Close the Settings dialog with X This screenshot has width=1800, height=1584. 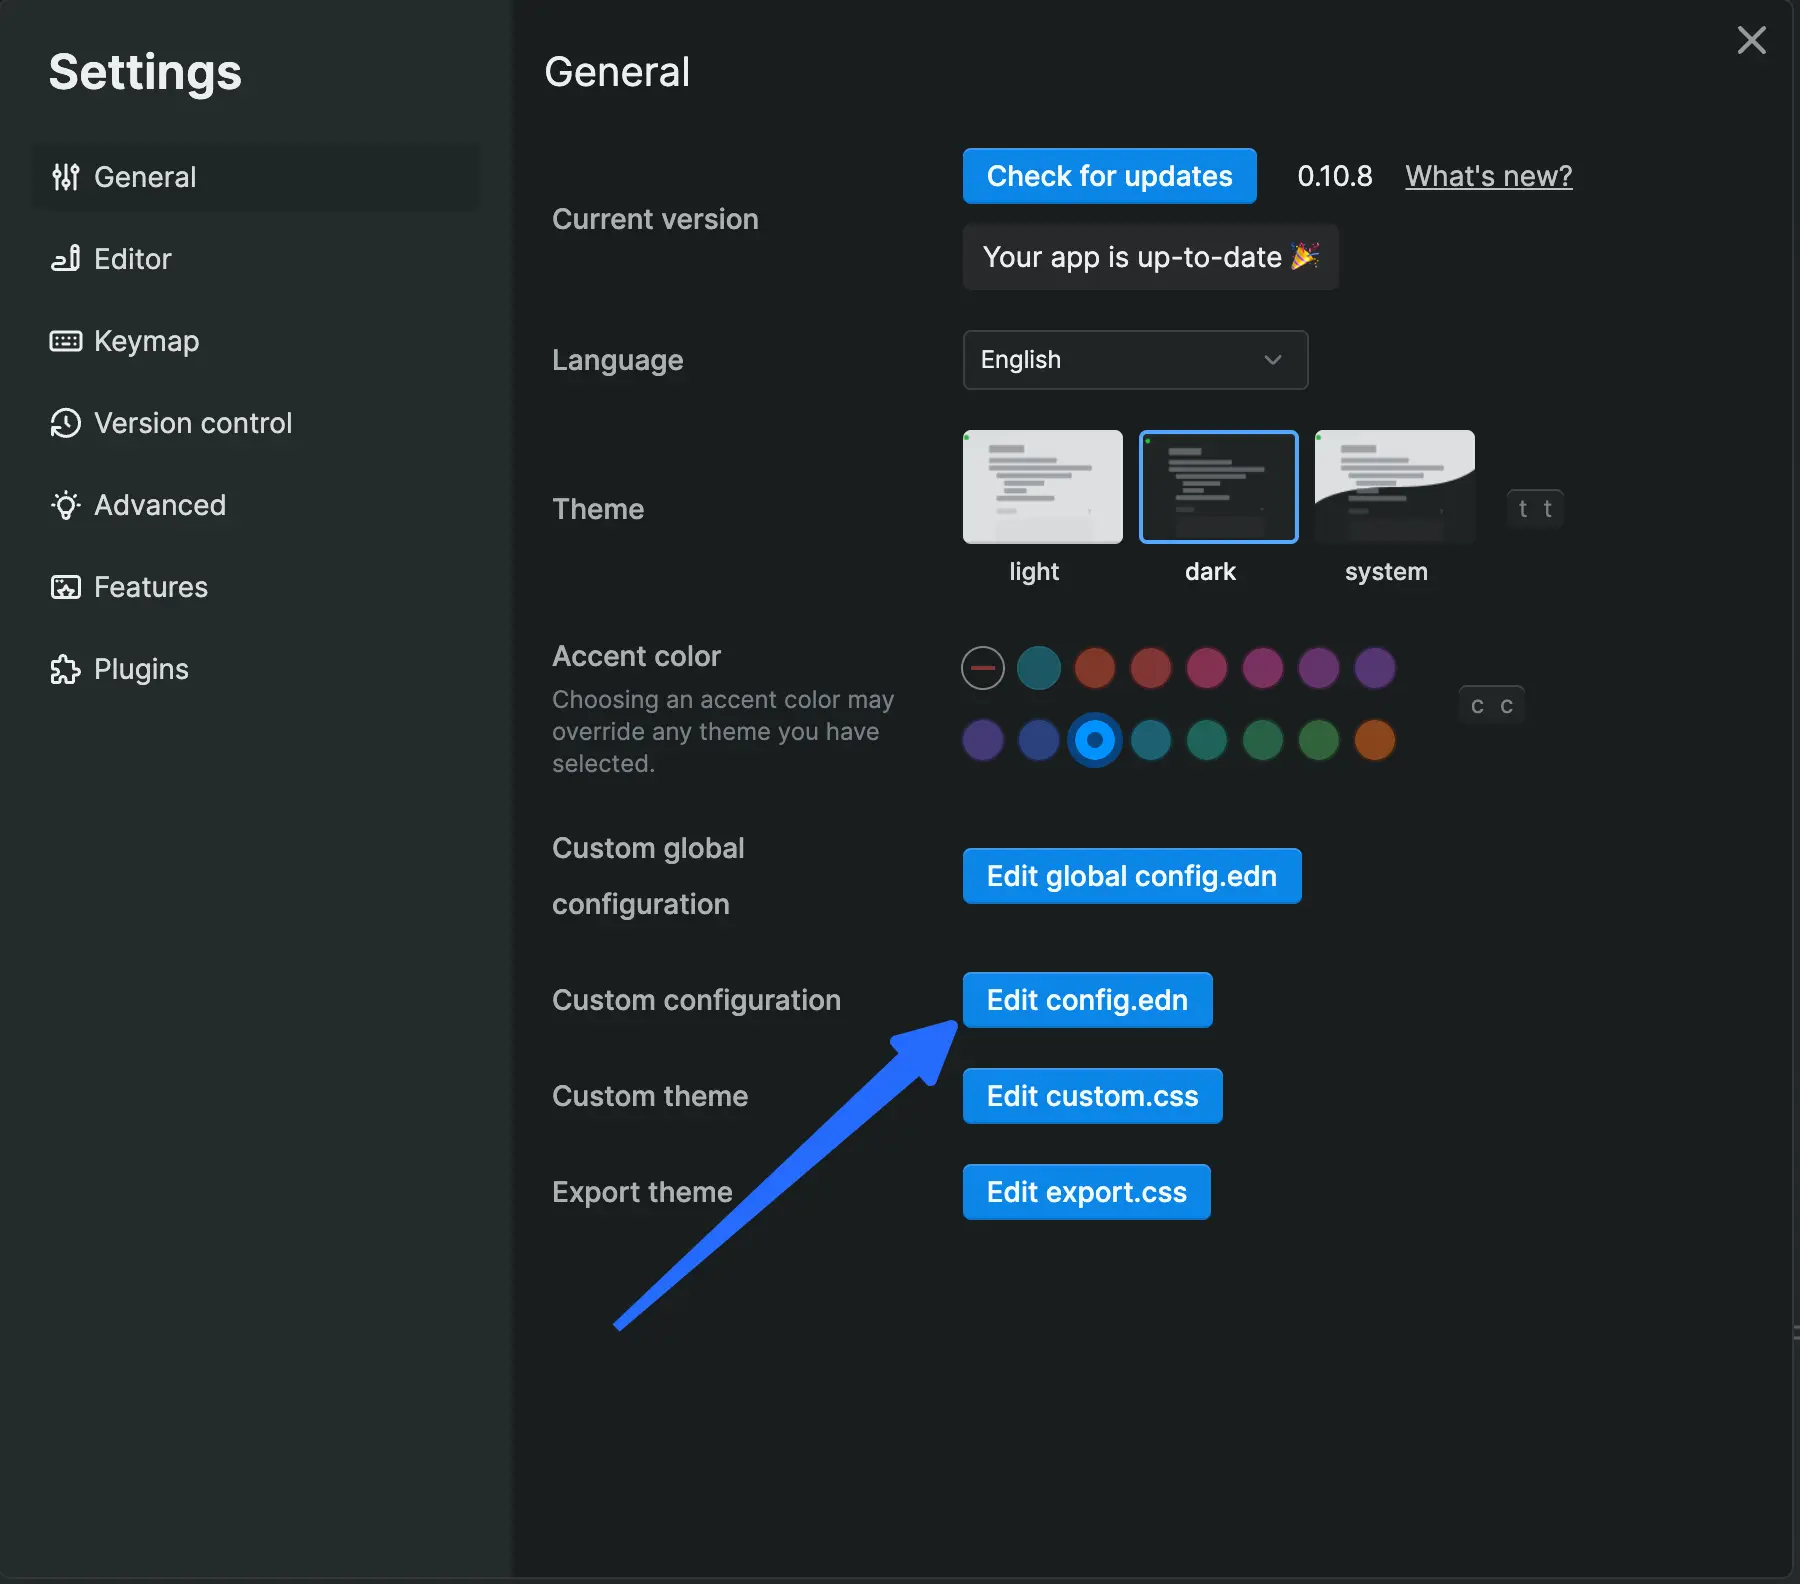[x=1751, y=41]
